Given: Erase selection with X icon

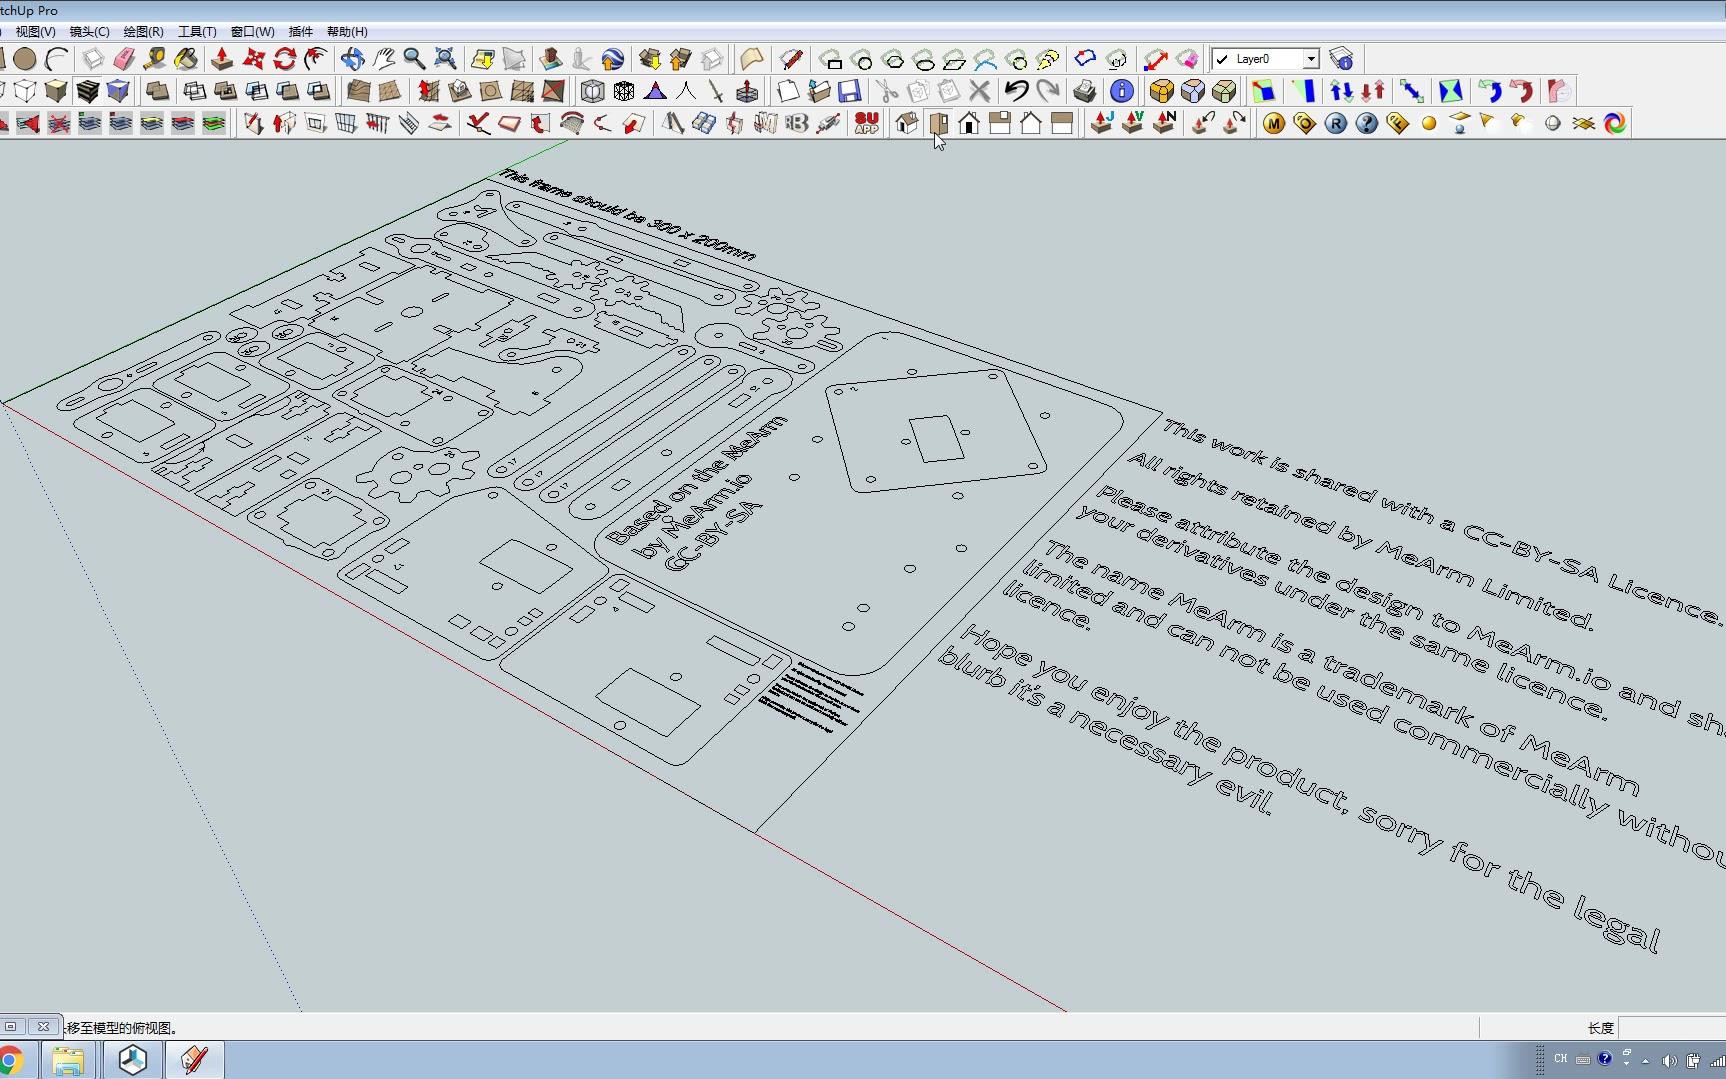Looking at the screenshot, I should (980, 91).
